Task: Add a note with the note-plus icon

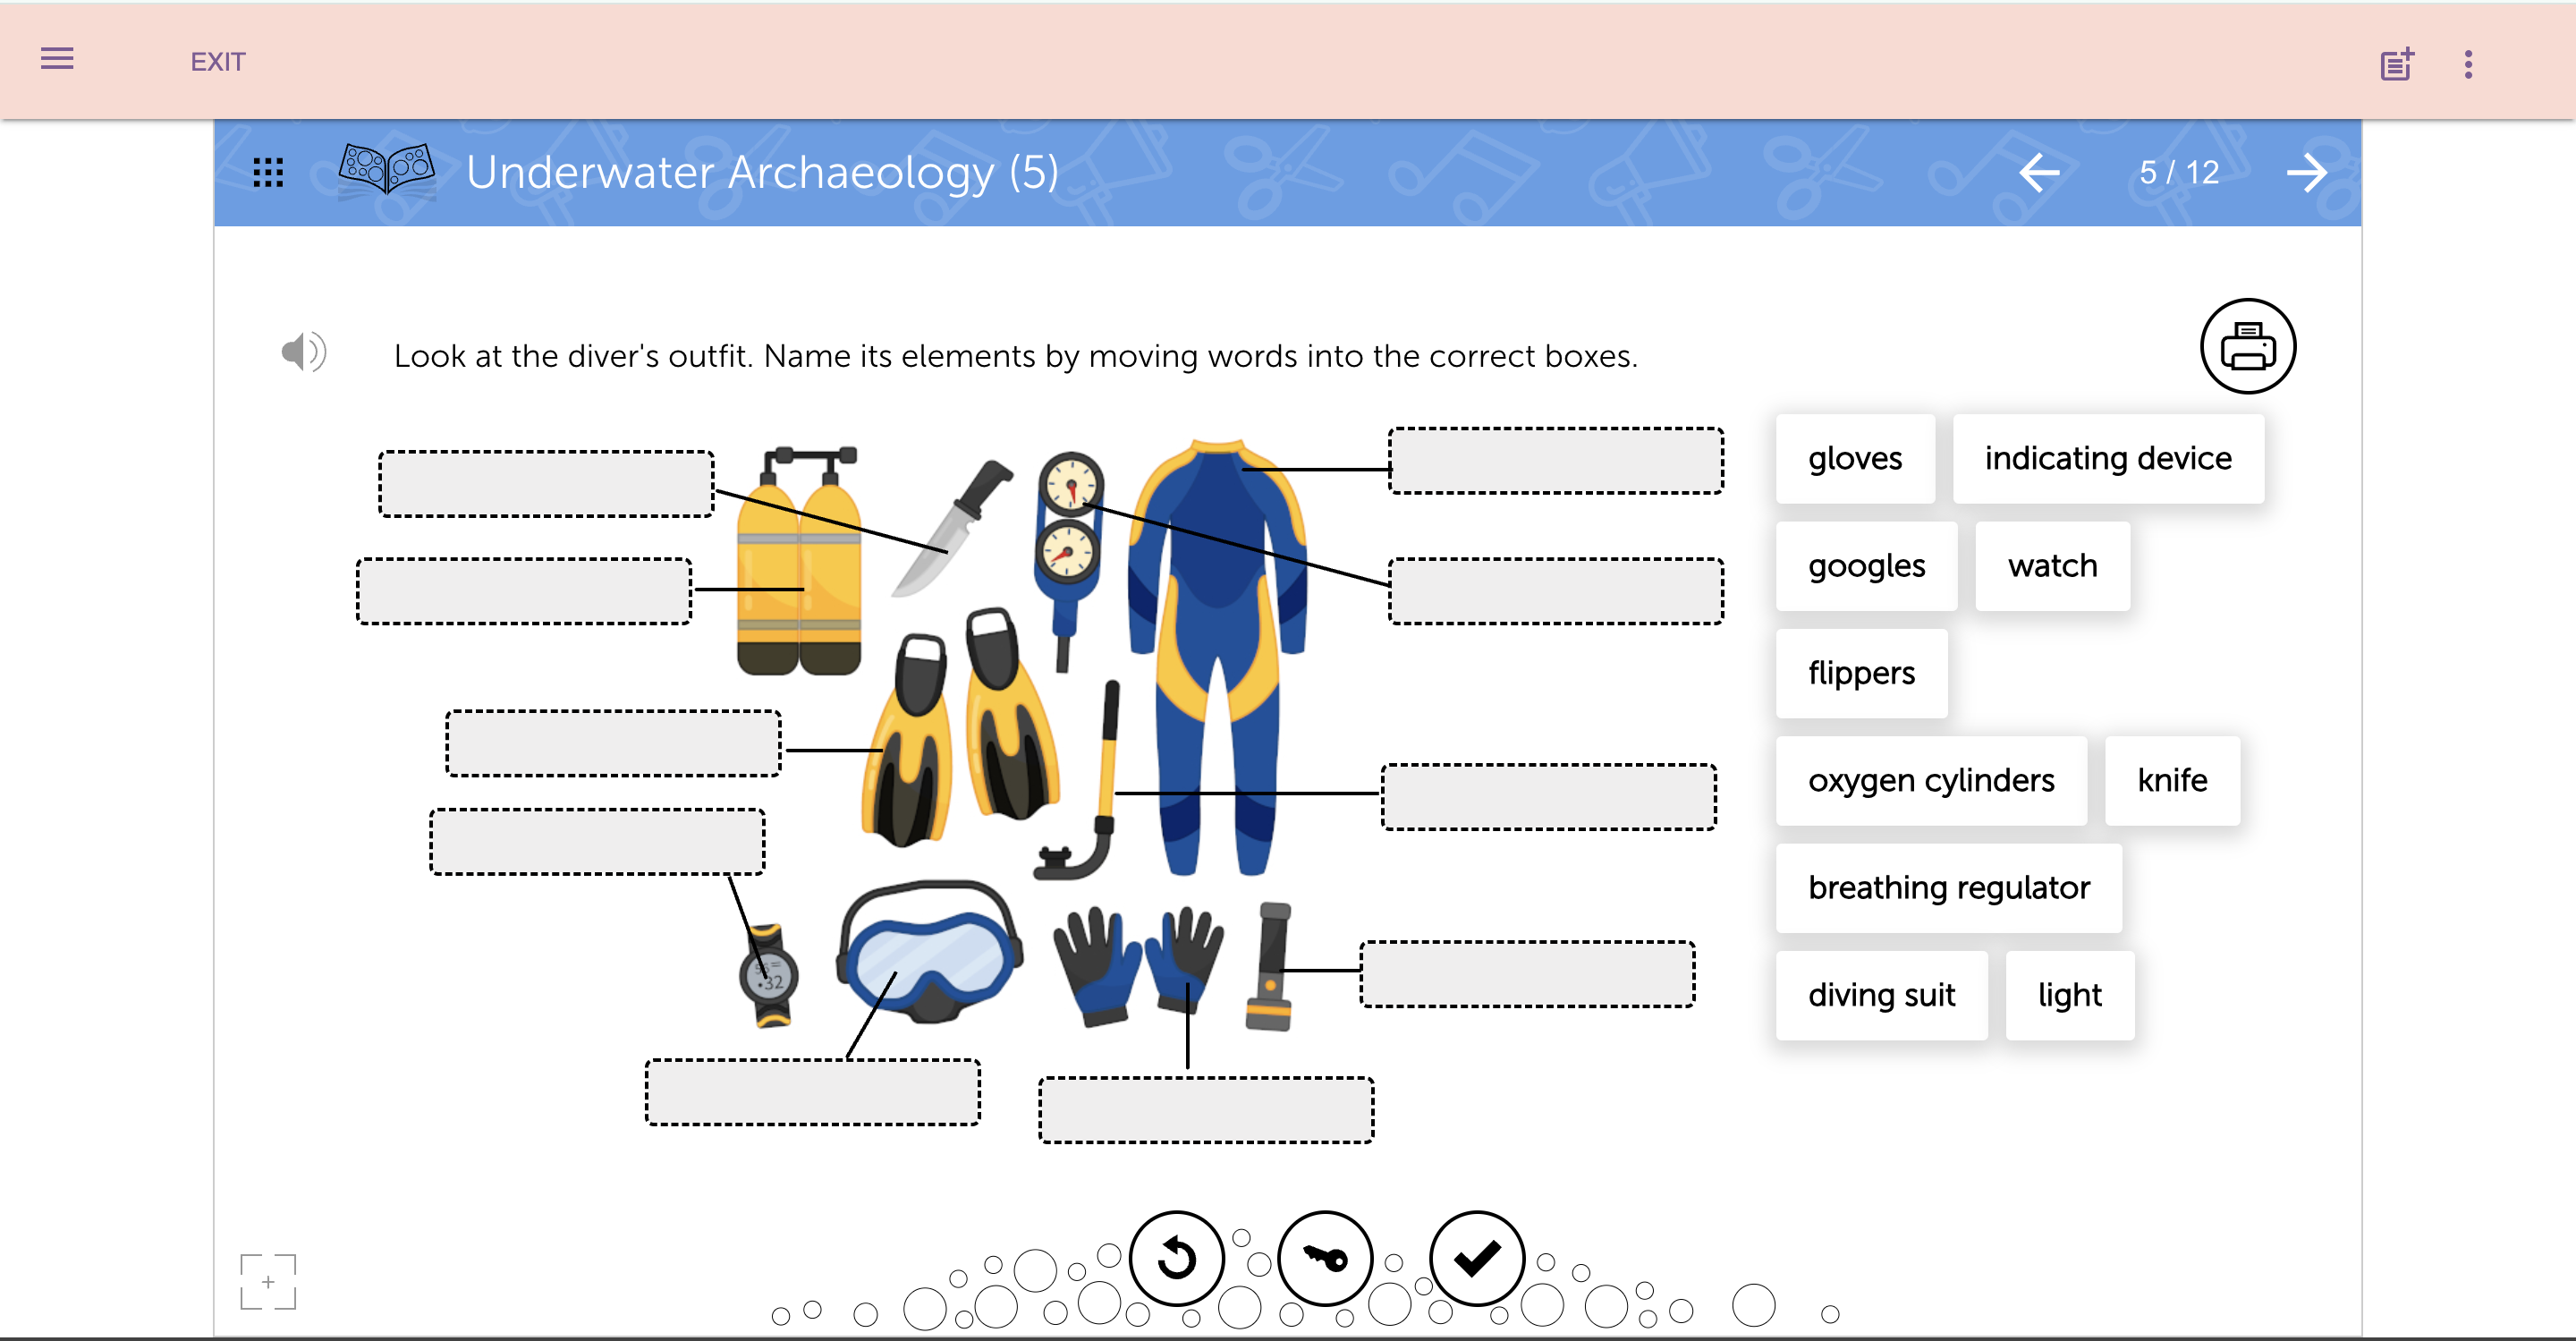Action: [x=2396, y=64]
